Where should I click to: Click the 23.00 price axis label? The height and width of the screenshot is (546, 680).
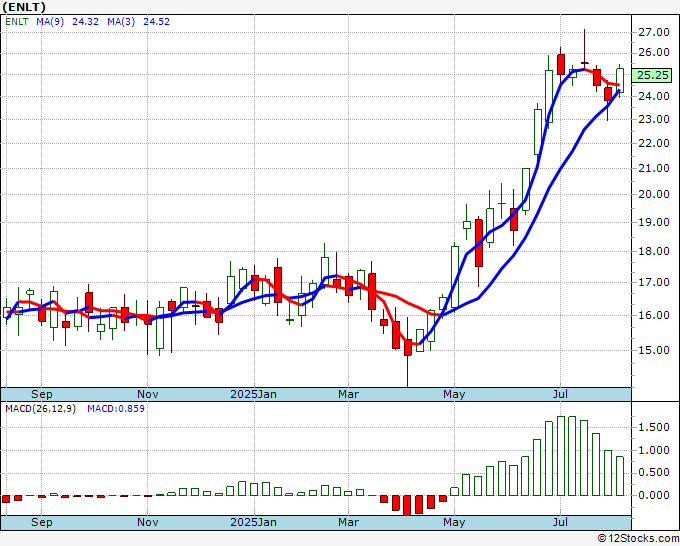pyautogui.click(x=654, y=119)
